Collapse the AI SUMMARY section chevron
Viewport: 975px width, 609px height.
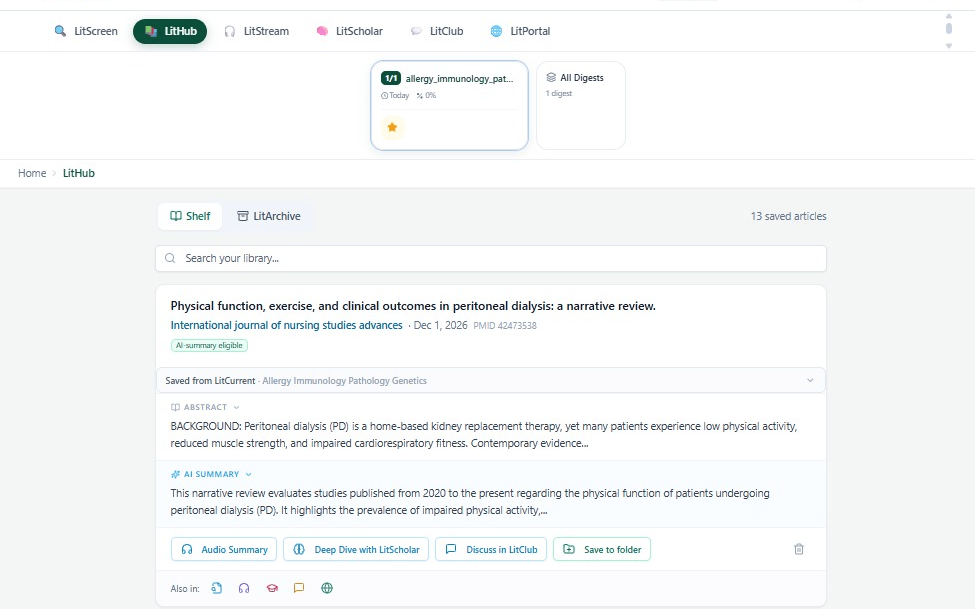(249, 475)
